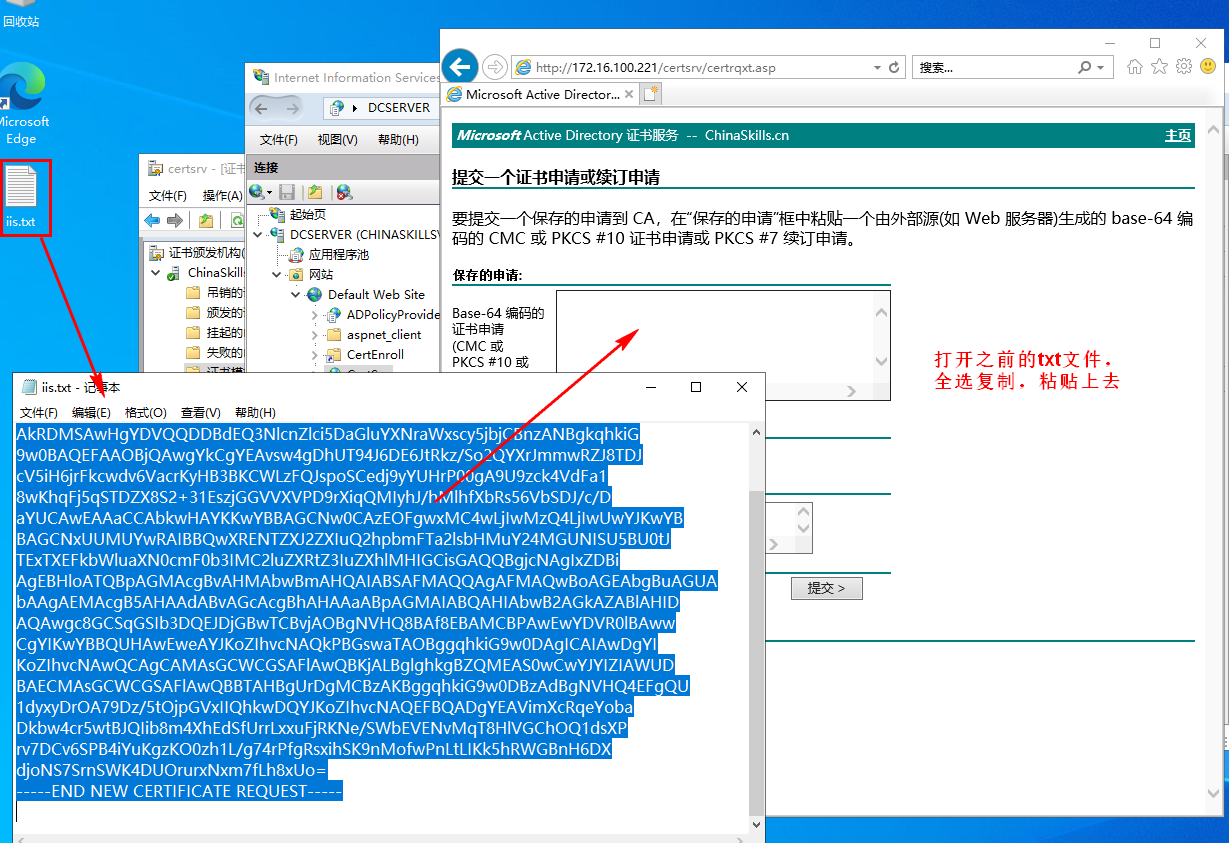This screenshot has width=1229, height=843.
Task: Refresh the certsrv page in IE
Action: coord(894,68)
